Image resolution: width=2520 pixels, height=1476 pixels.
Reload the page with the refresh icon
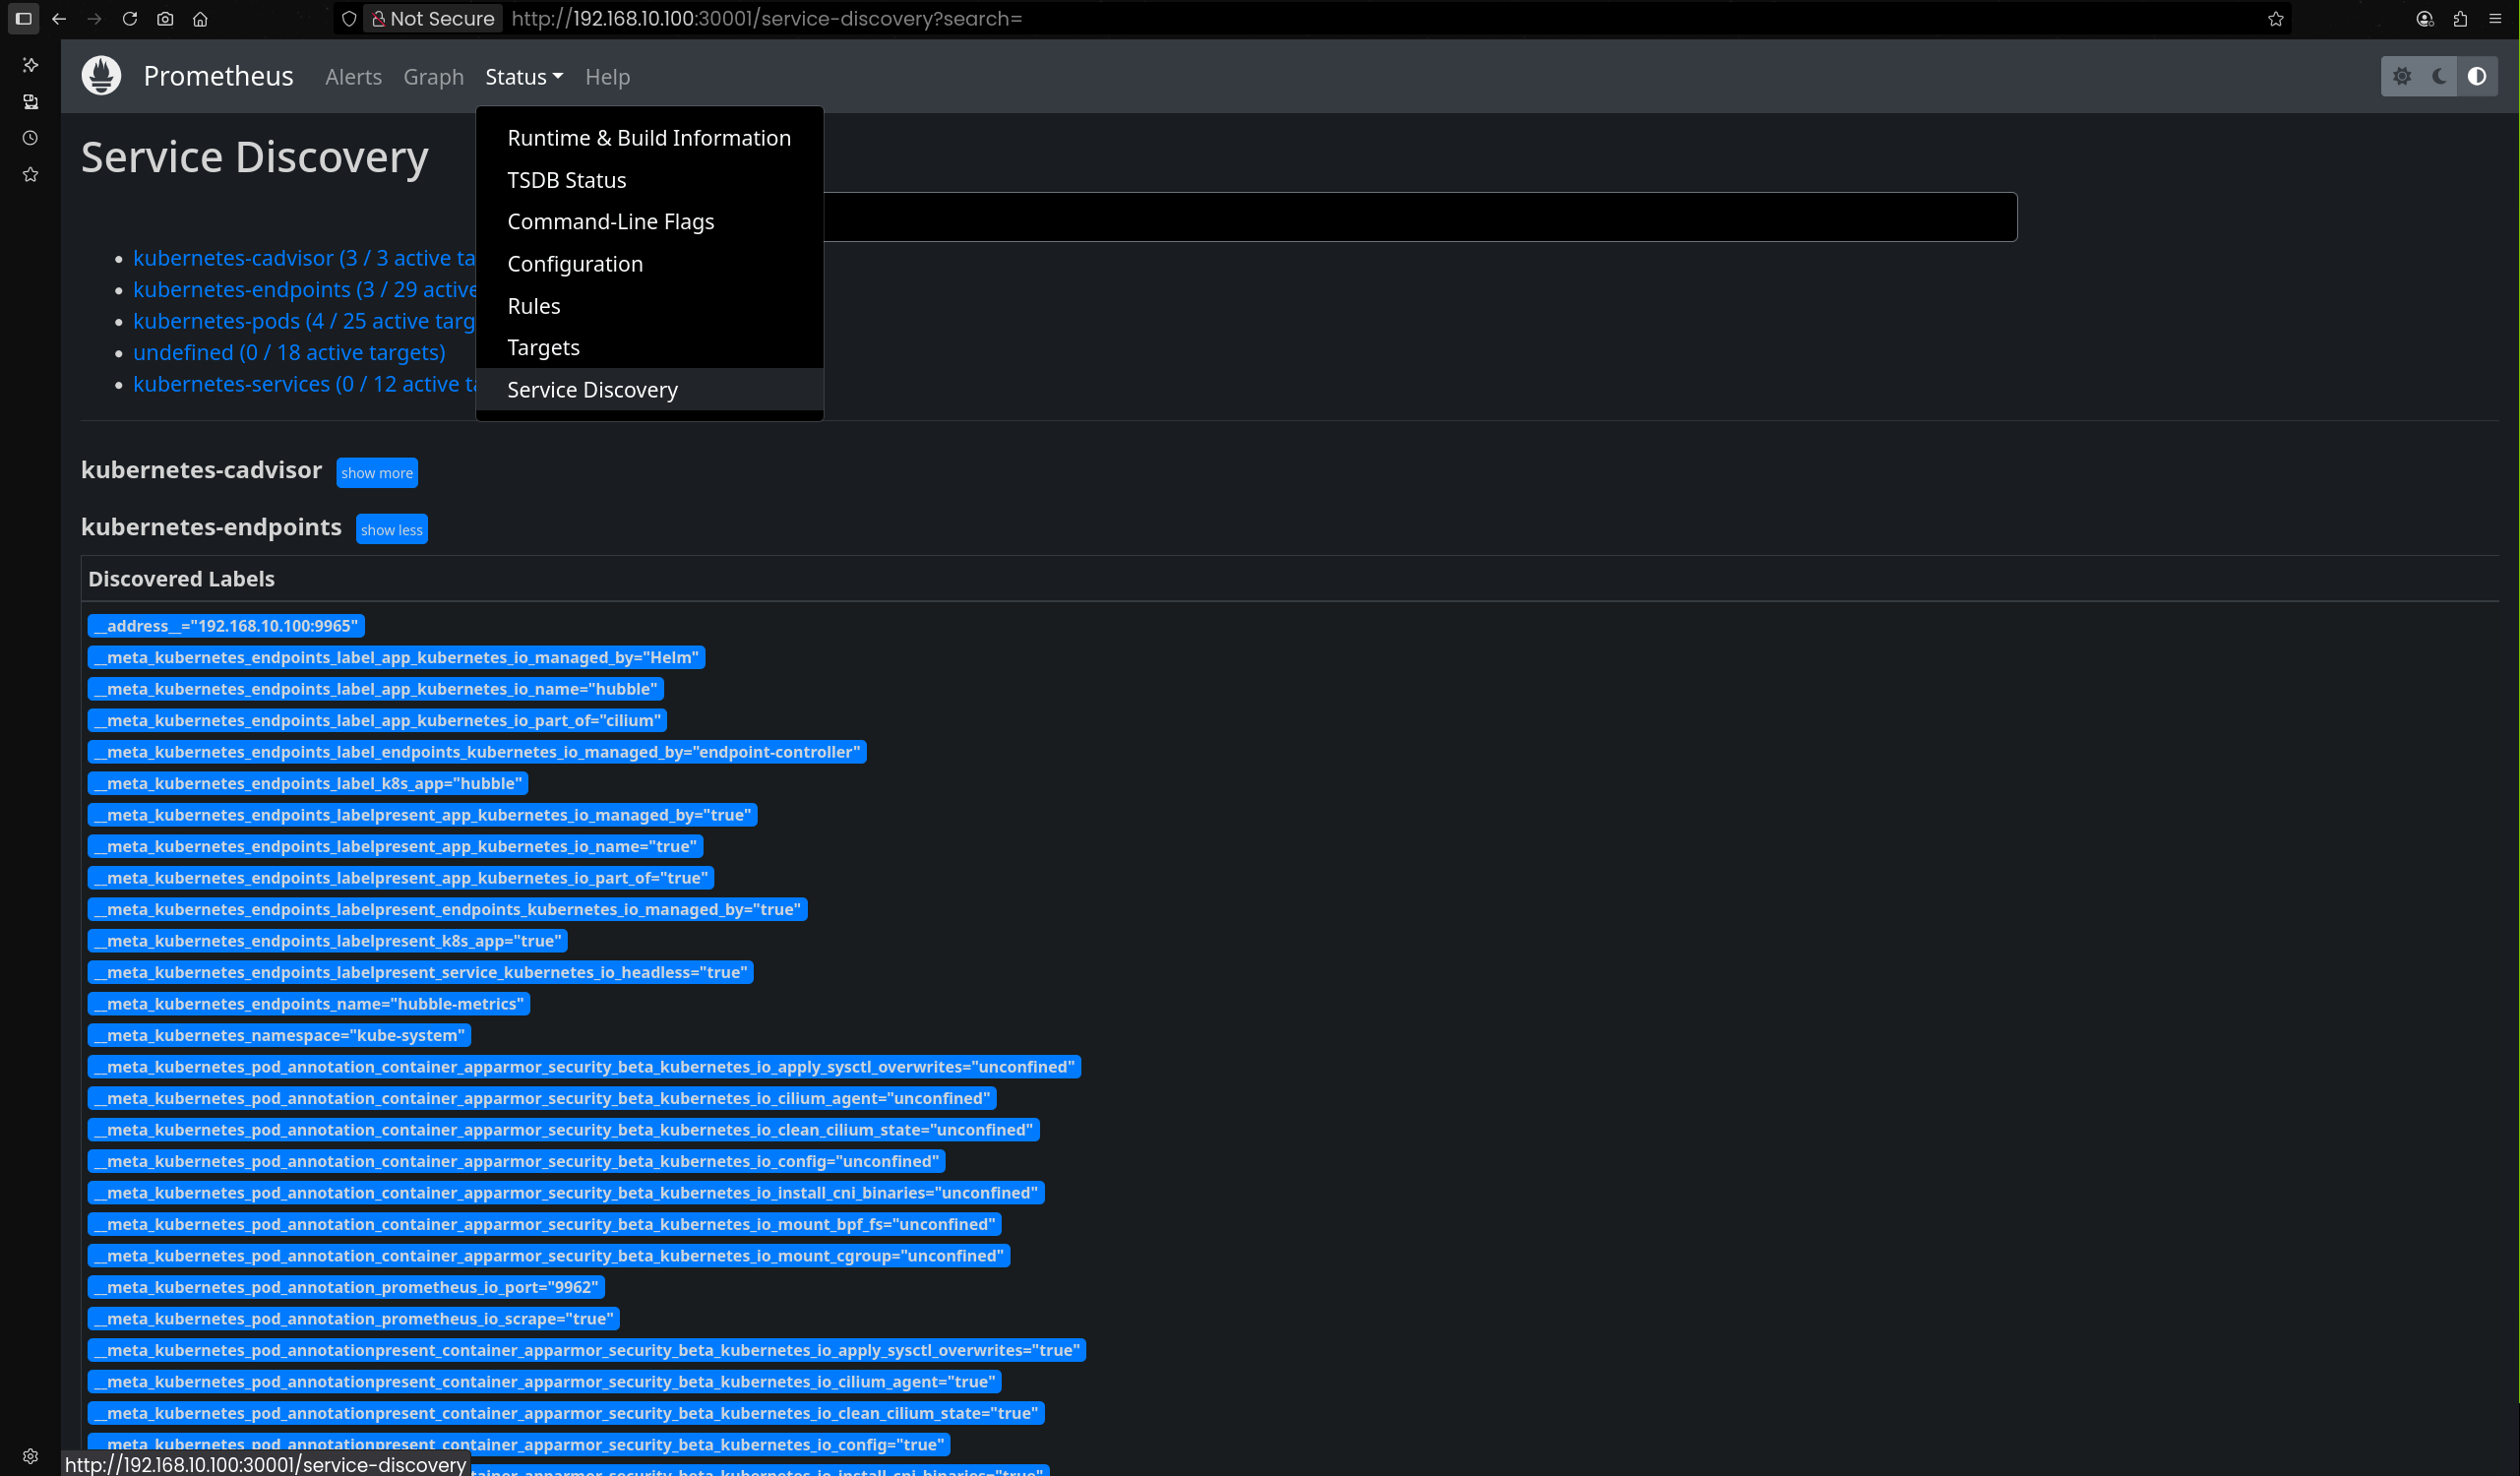click(130, 18)
